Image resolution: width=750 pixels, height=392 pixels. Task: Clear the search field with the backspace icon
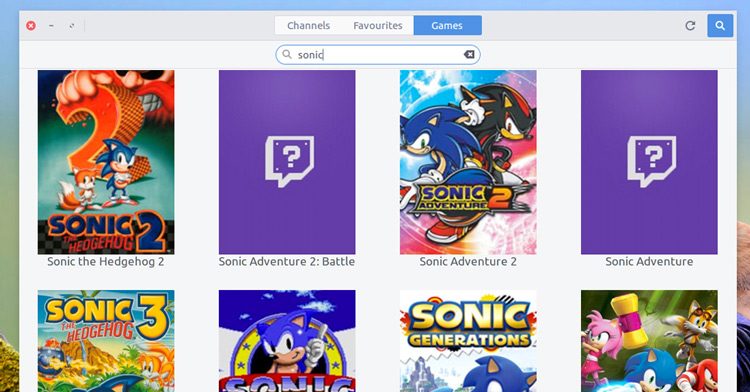click(x=469, y=54)
